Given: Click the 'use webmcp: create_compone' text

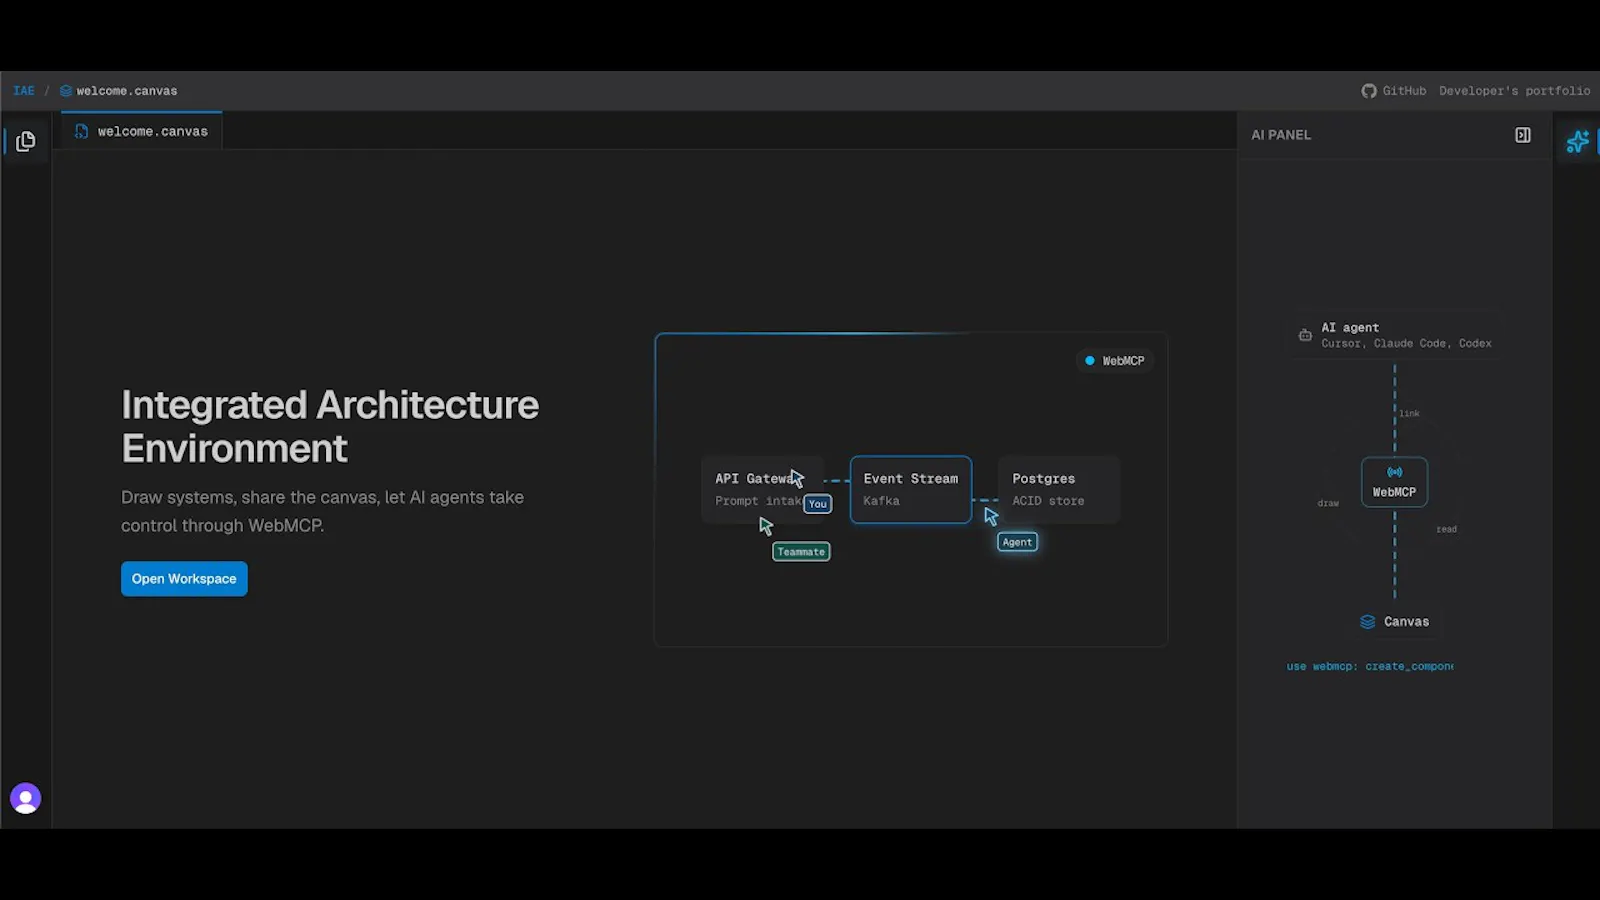Looking at the screenshot, I should [1370, 666].
